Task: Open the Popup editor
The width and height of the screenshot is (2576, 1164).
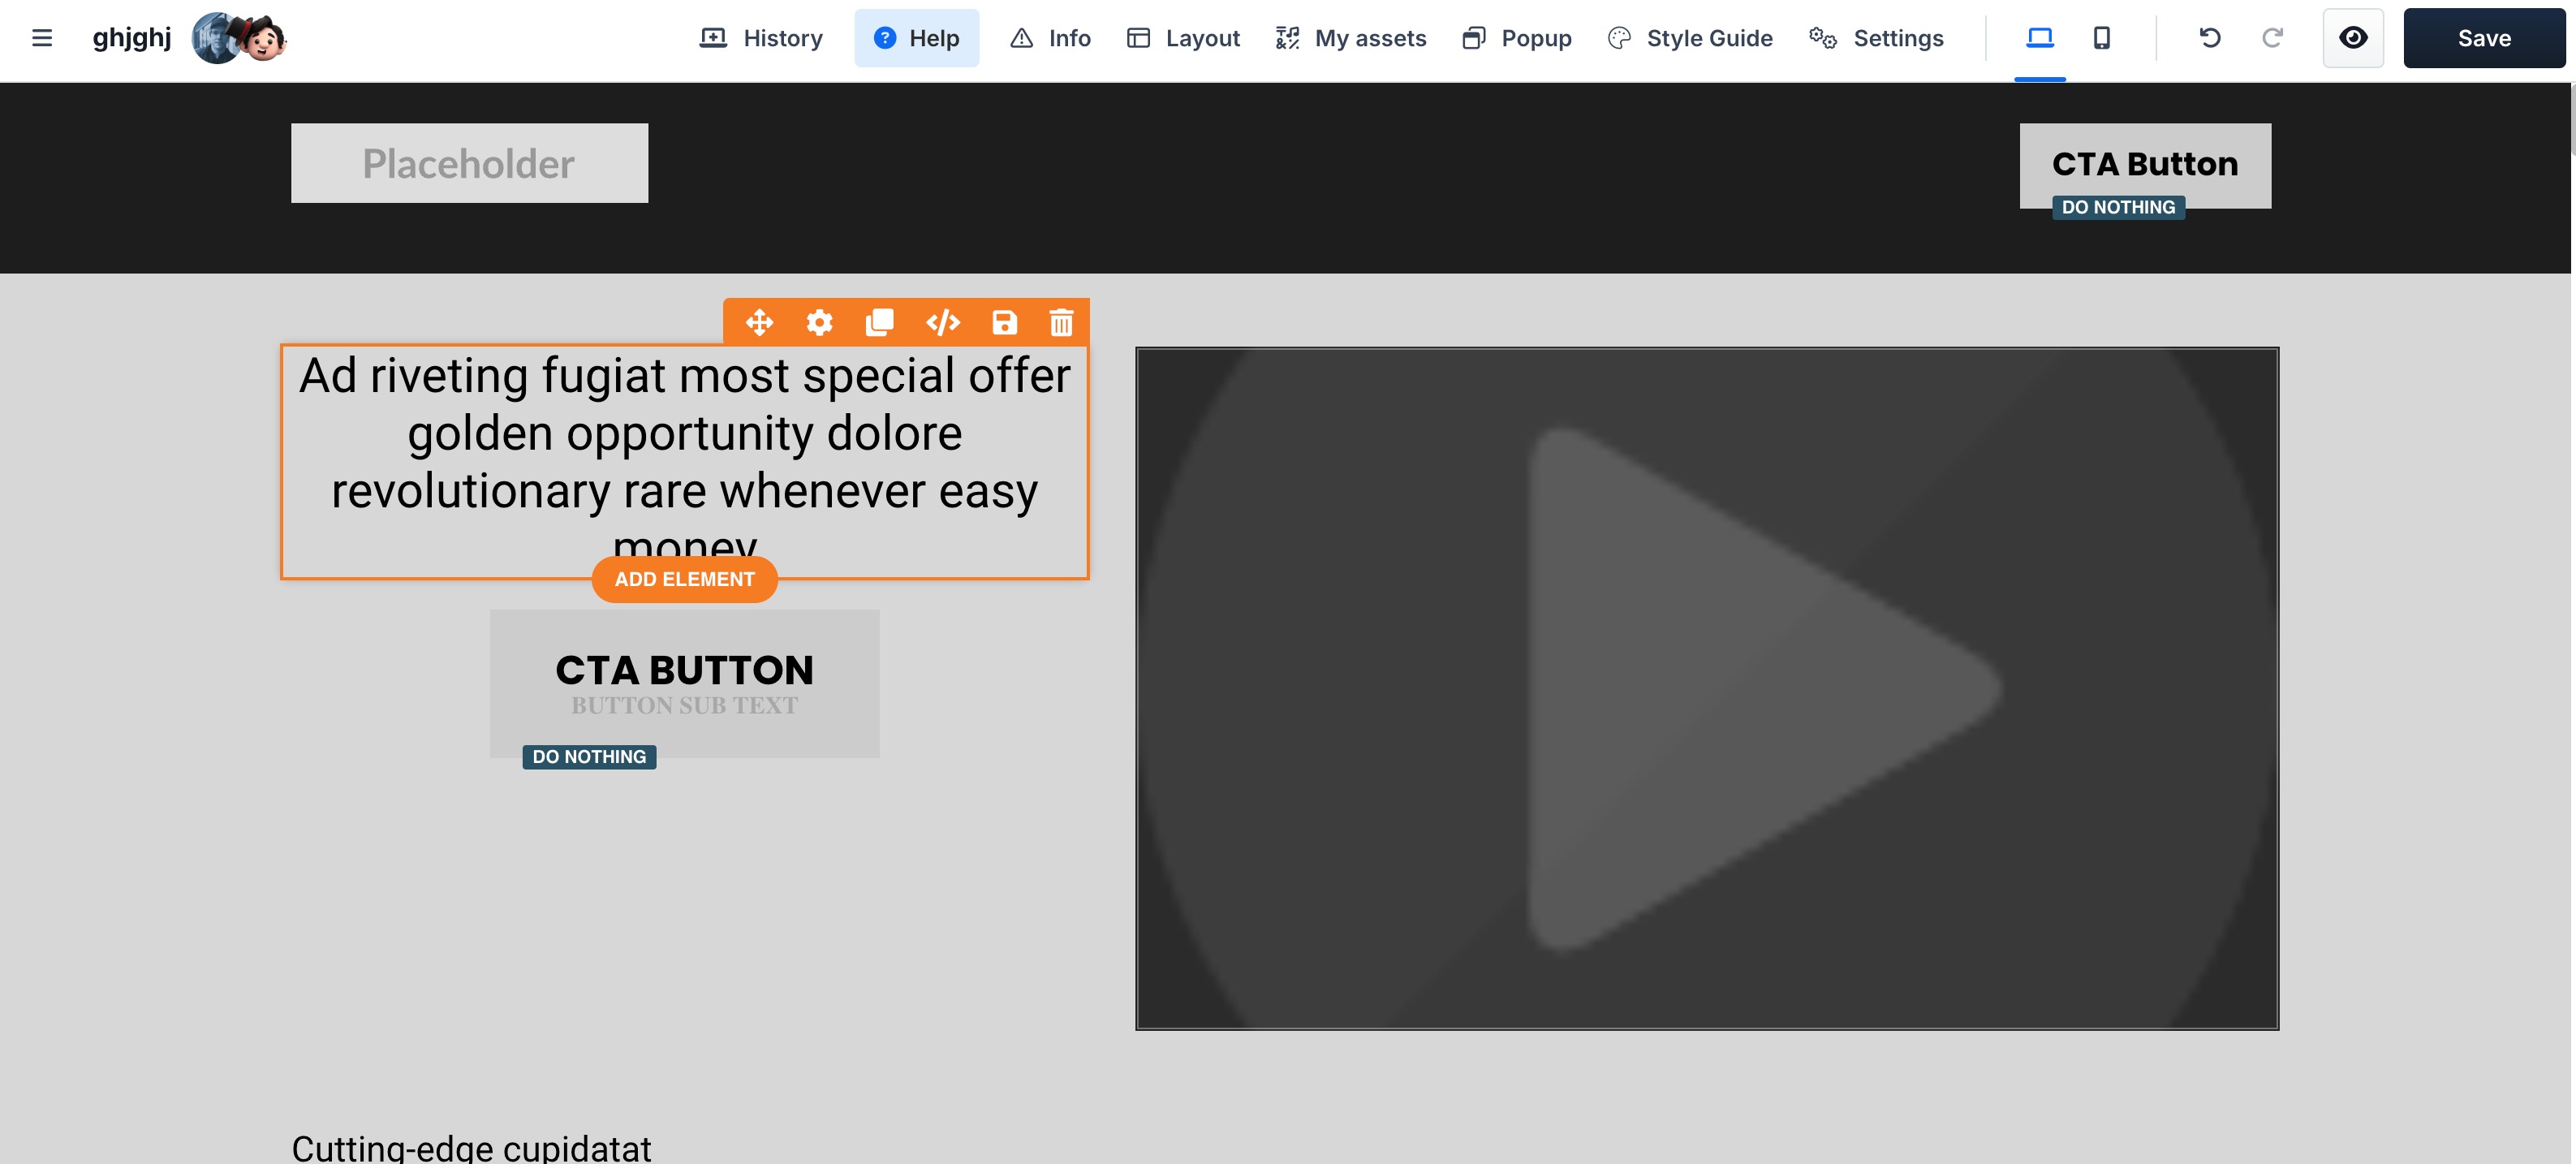Action: tap(1517, 38)
